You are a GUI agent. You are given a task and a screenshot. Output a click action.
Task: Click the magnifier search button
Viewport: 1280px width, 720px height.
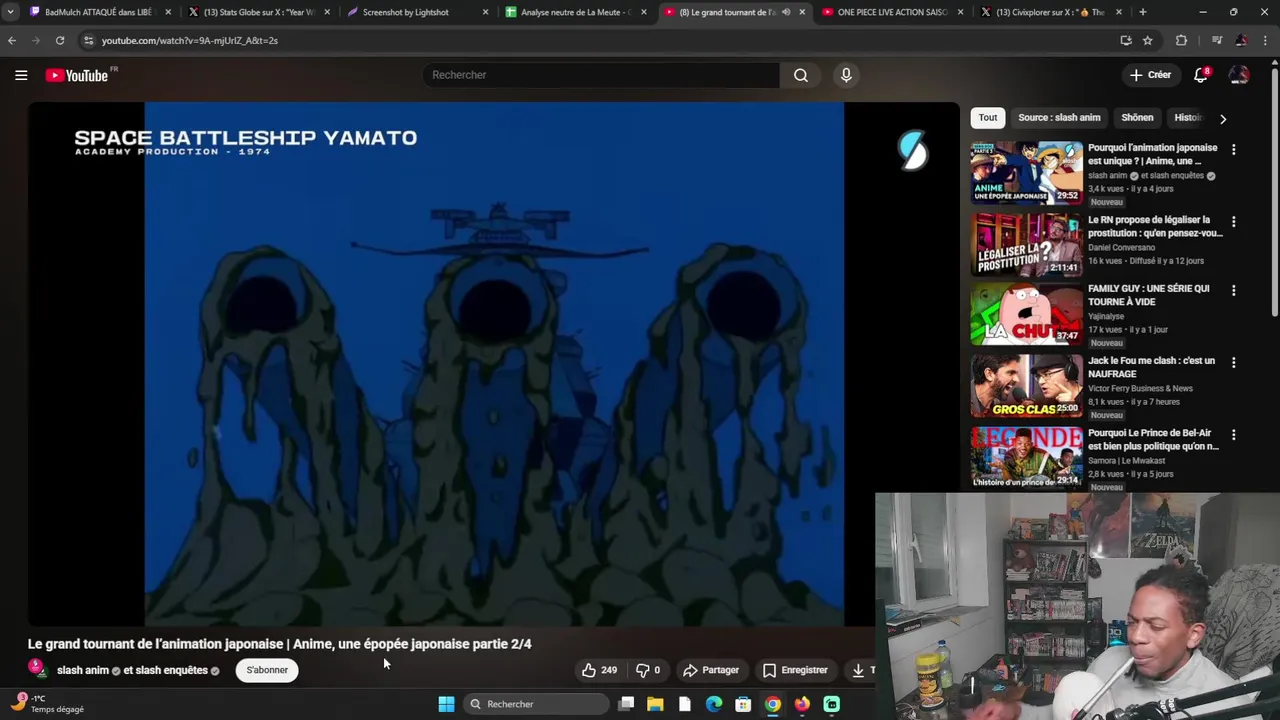click(801, 75)
